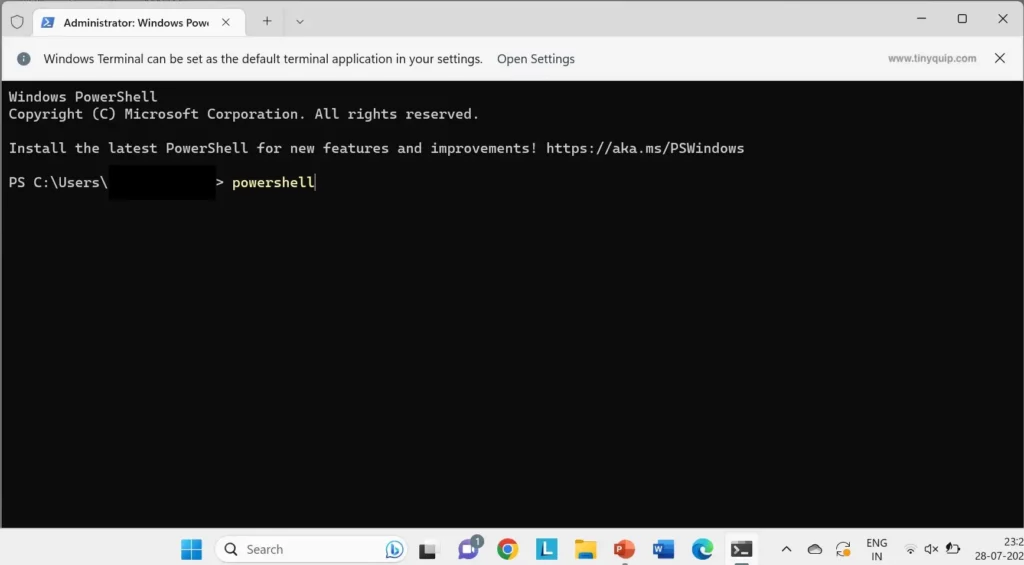
Task: Launch Google Chrome from the taskbar
Action: point(507,549)
